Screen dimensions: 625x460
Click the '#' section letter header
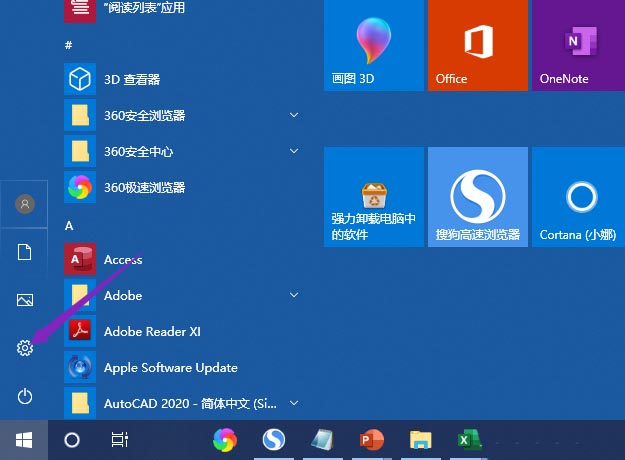pos(69,45)
